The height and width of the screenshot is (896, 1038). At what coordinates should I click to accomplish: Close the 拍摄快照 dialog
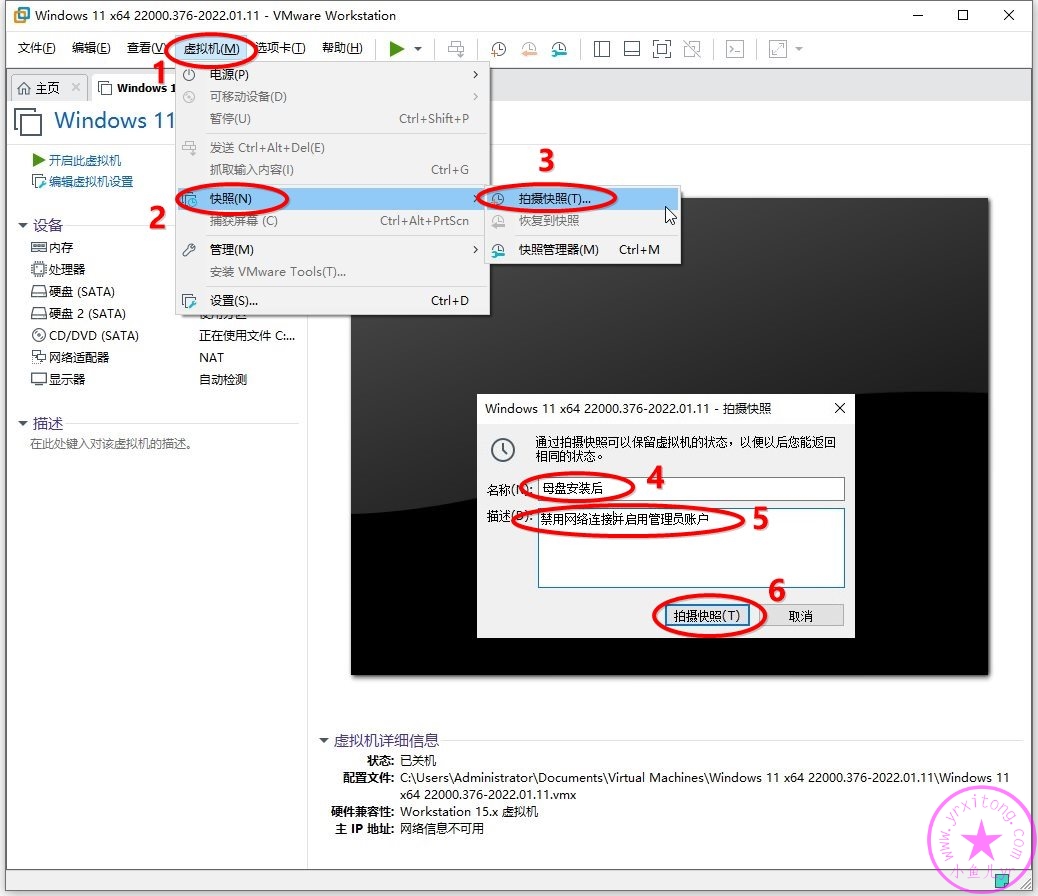839,409
